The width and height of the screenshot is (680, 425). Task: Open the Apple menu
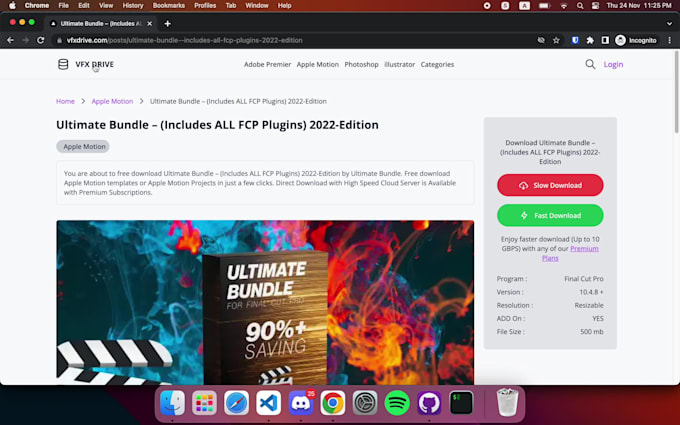pyautogui.click(x=12, y=6)
